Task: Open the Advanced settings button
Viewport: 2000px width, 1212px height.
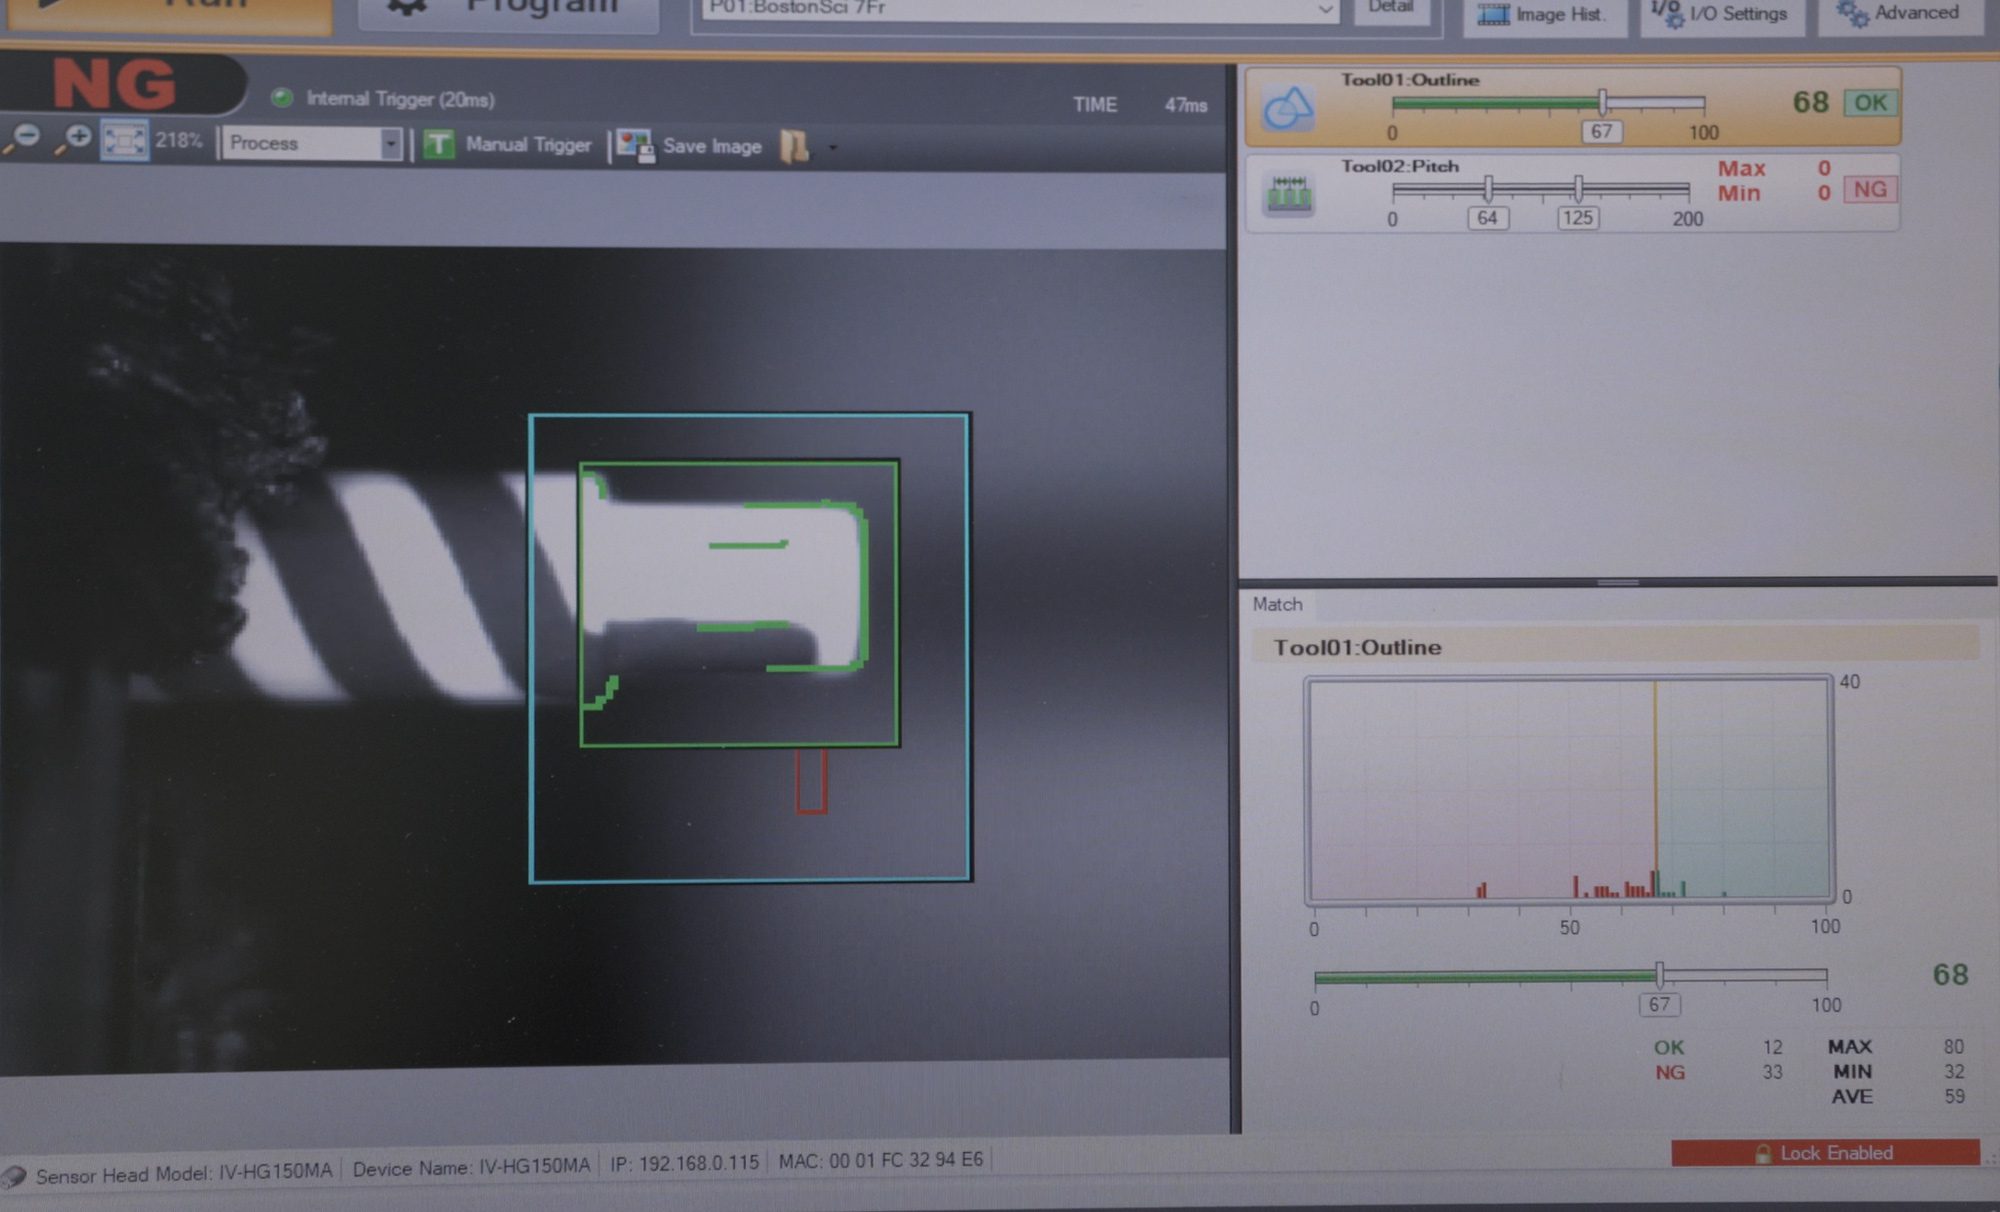Action: [1899, 13]
